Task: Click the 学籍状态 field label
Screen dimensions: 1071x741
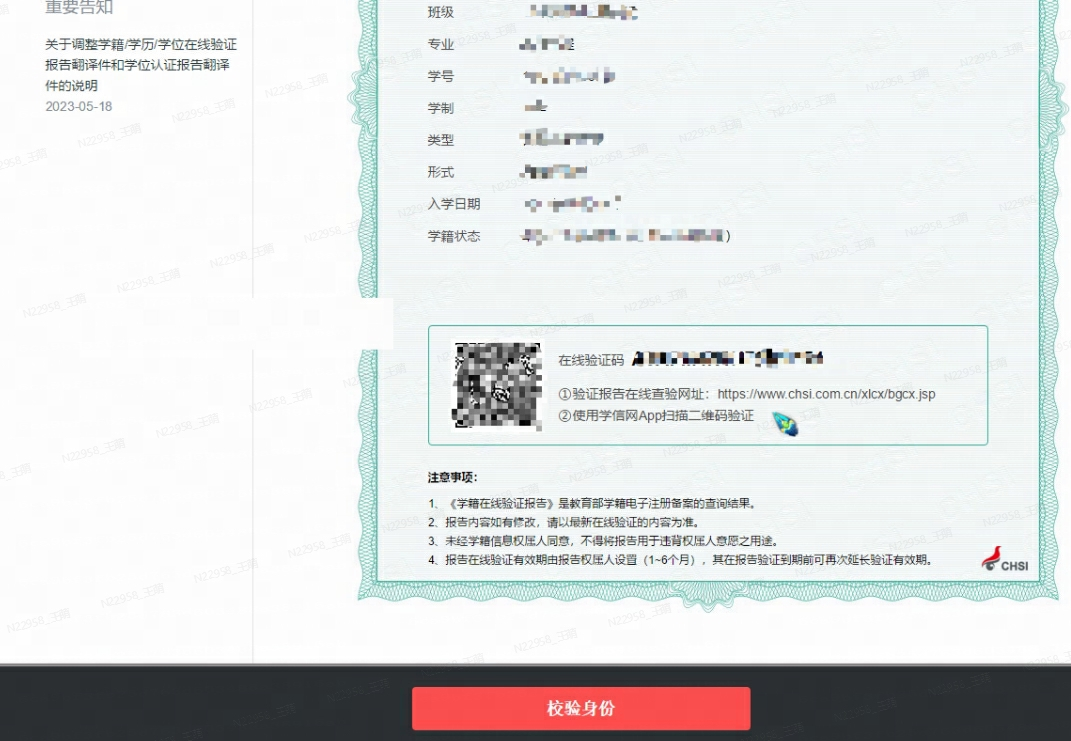Action: click(453, 237)
